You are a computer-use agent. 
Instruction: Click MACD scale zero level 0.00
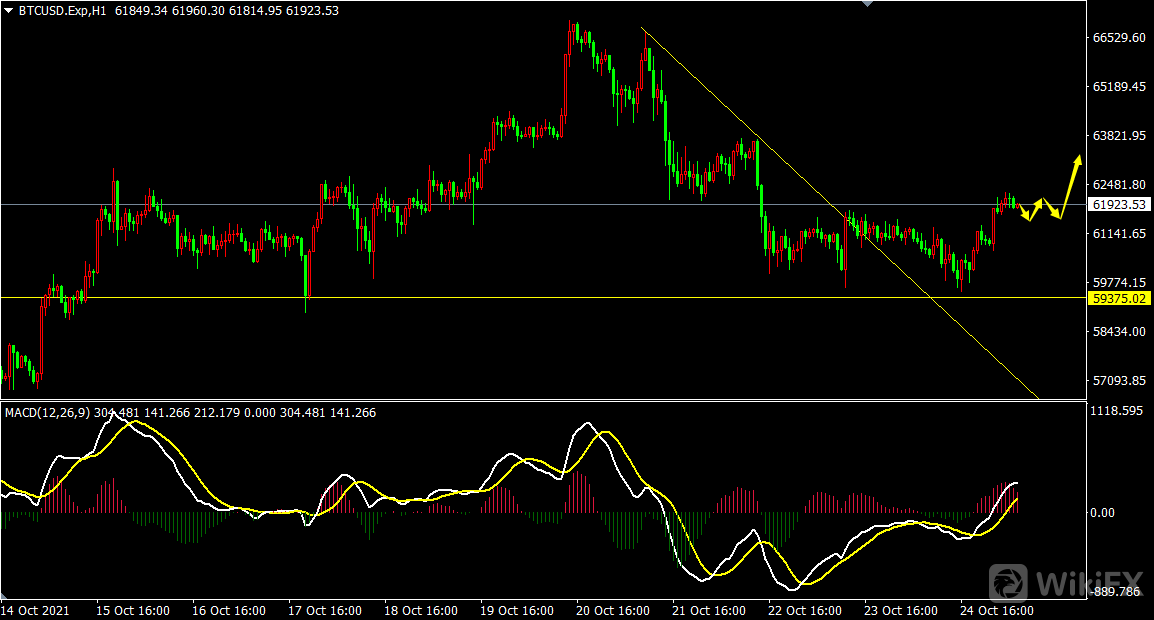[x=1102, y=512]
